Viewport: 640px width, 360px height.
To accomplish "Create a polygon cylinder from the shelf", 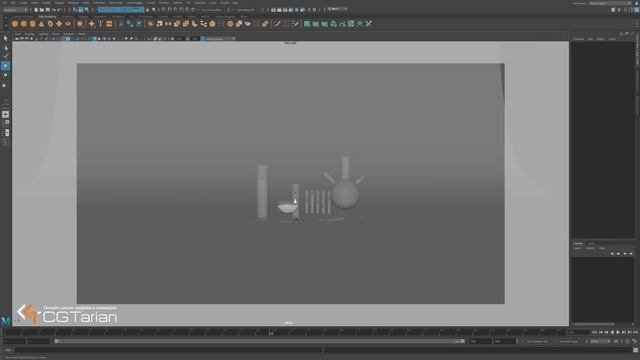I will coord(33,24).
